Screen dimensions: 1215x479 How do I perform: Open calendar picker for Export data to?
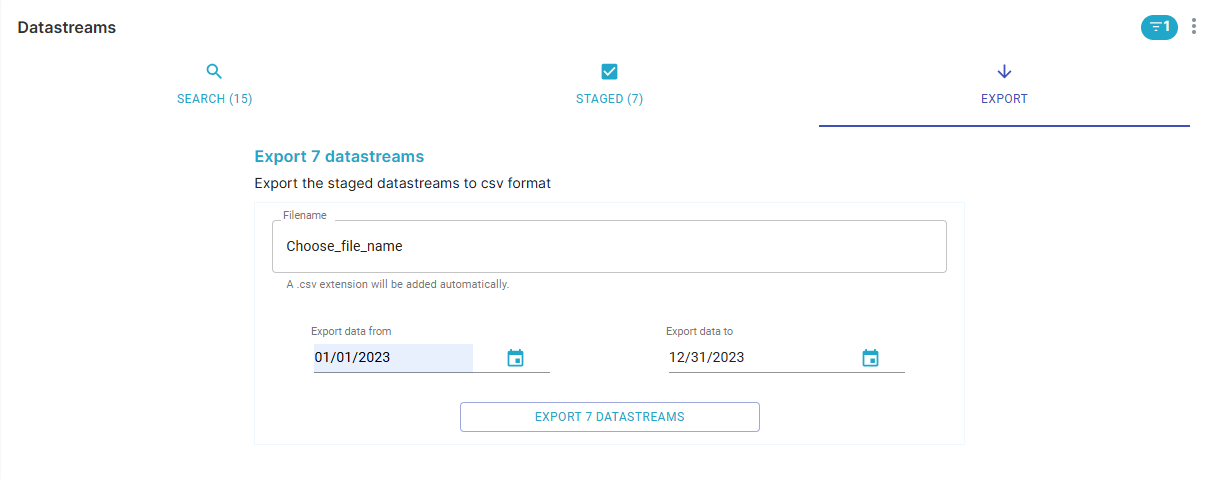point(870,358)
